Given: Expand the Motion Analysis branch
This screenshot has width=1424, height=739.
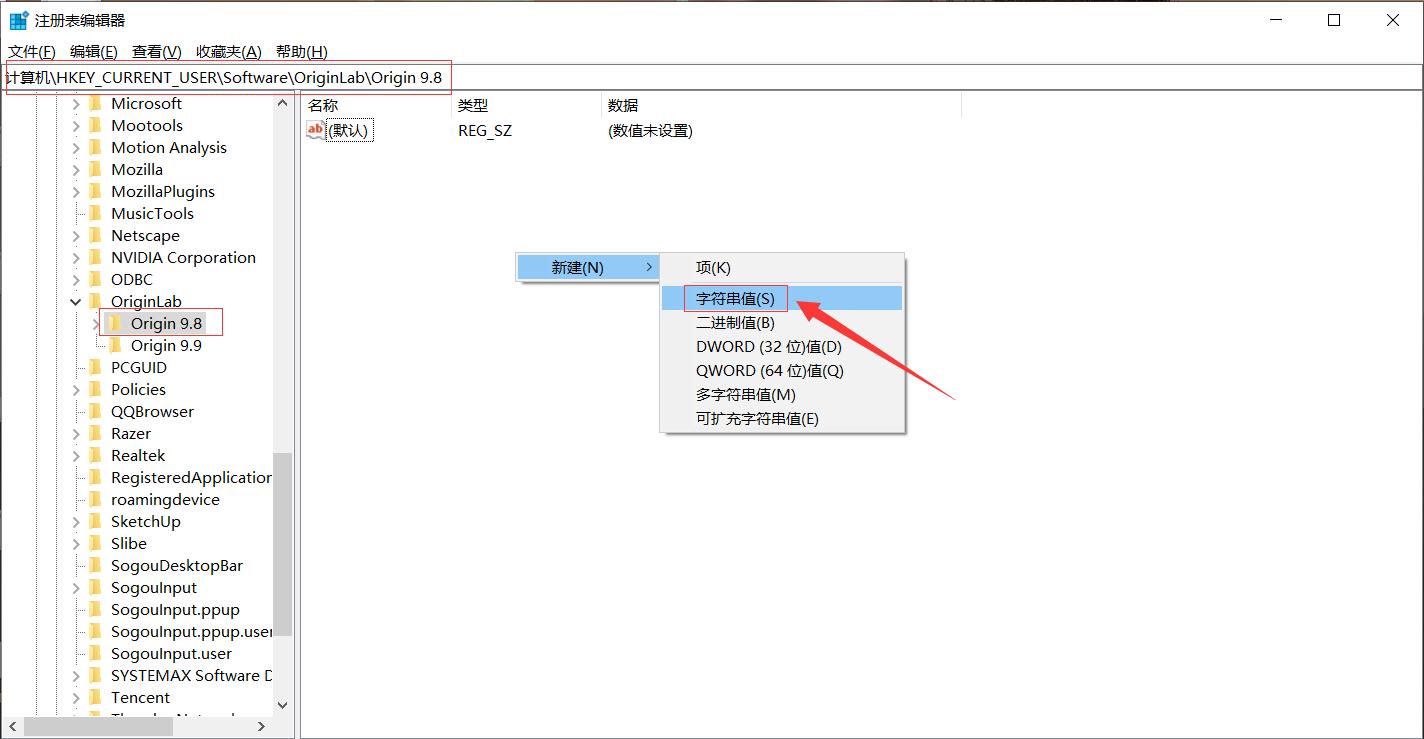Looking at the screenshot, I should pyautogui.click(x=76, y=148).
